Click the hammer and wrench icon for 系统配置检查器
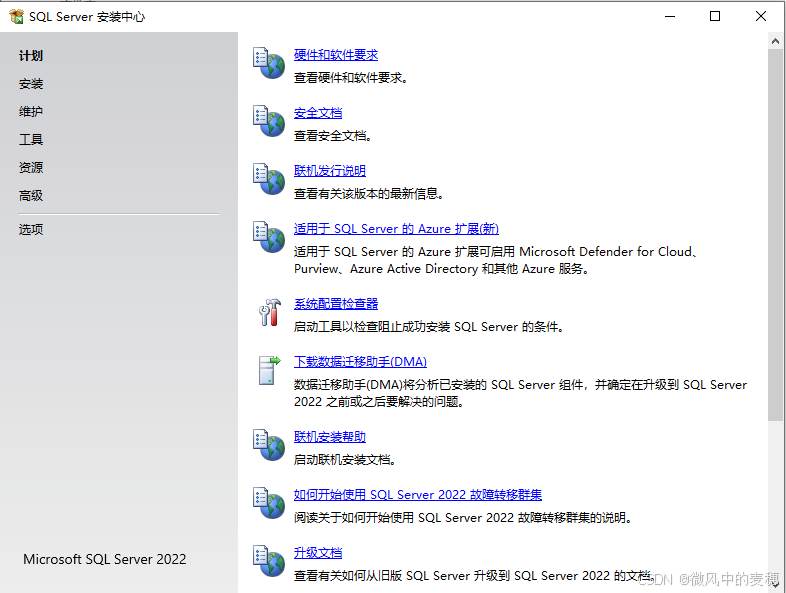The width and height of the screenshot is (786, 593). pos(270,312)
